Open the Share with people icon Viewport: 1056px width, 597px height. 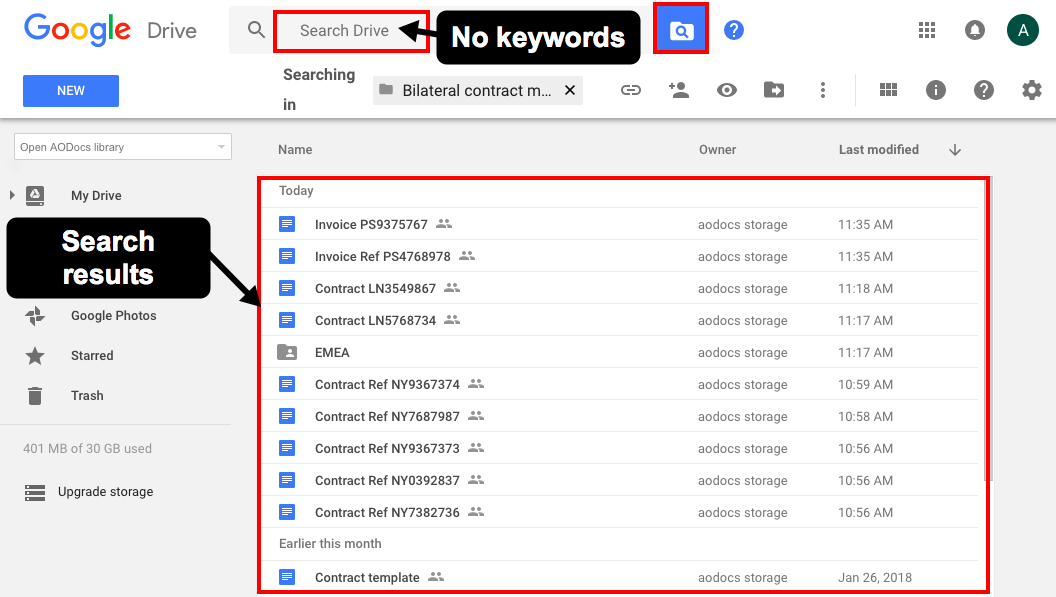click(679, 90)
